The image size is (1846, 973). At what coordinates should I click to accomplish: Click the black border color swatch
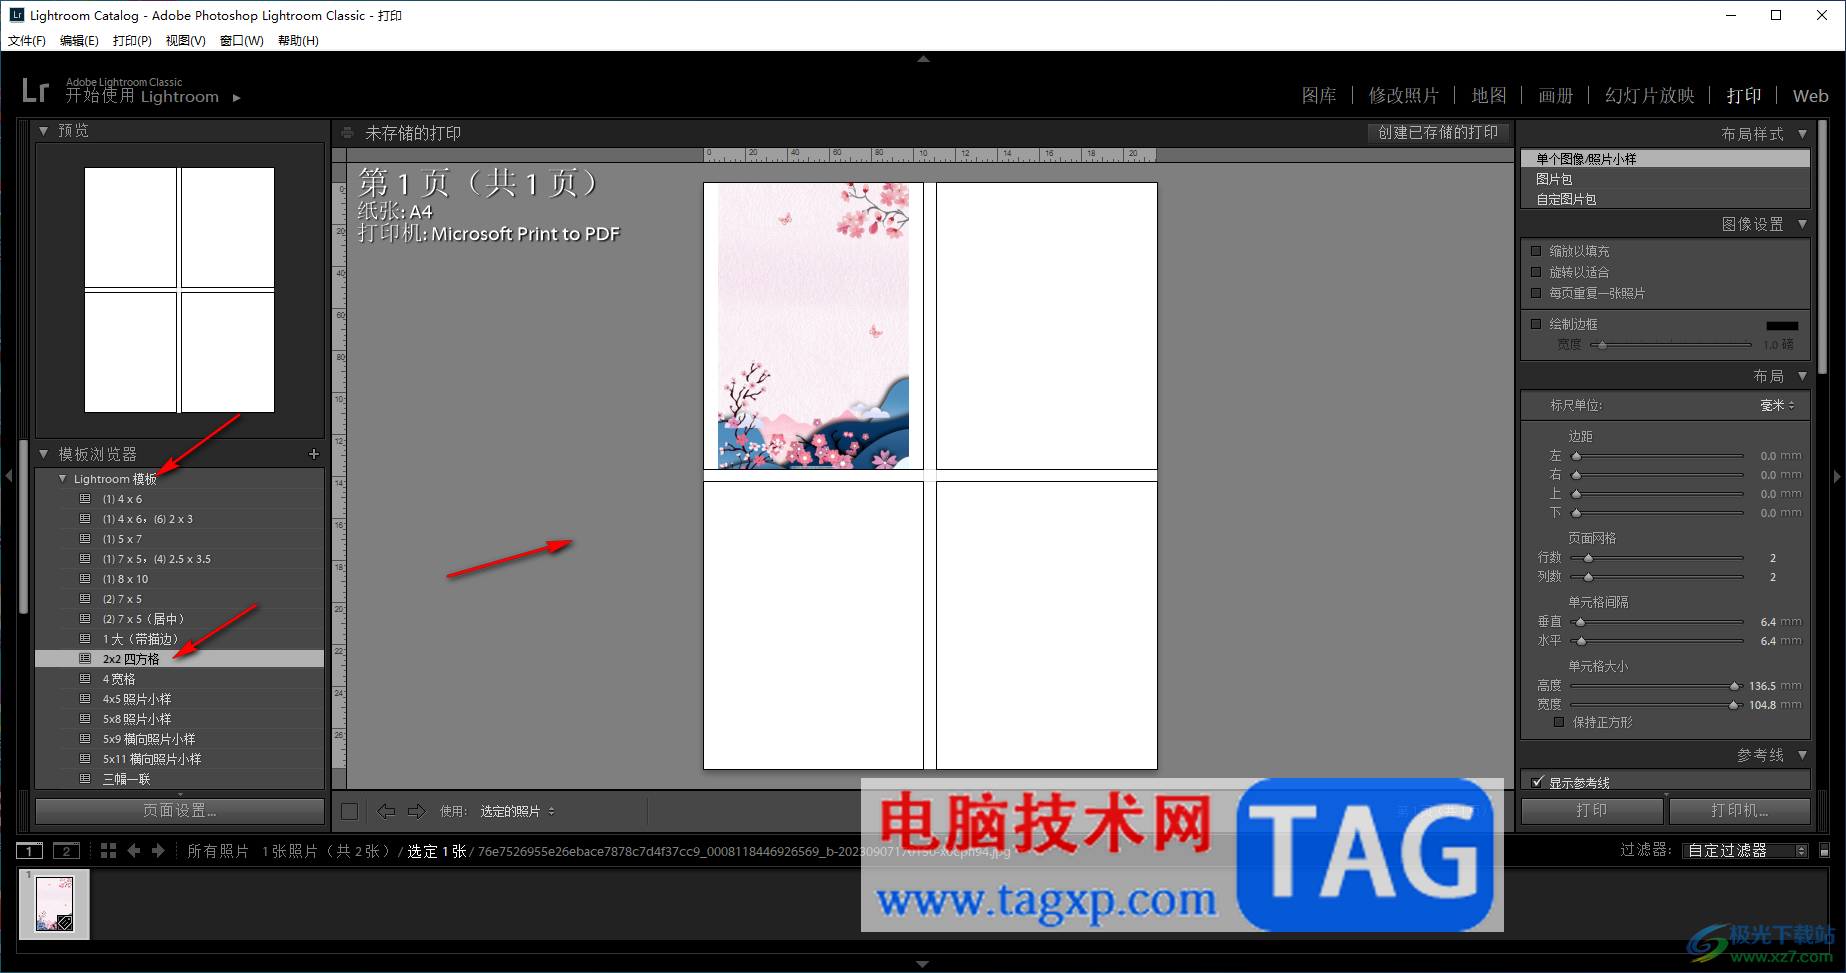[1782, 325]
